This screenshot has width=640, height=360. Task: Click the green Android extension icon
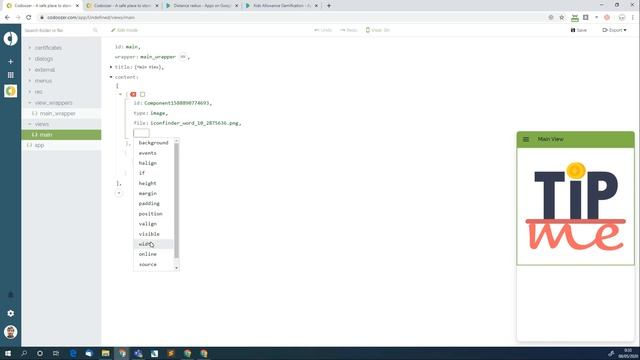[x=575, y=18]
